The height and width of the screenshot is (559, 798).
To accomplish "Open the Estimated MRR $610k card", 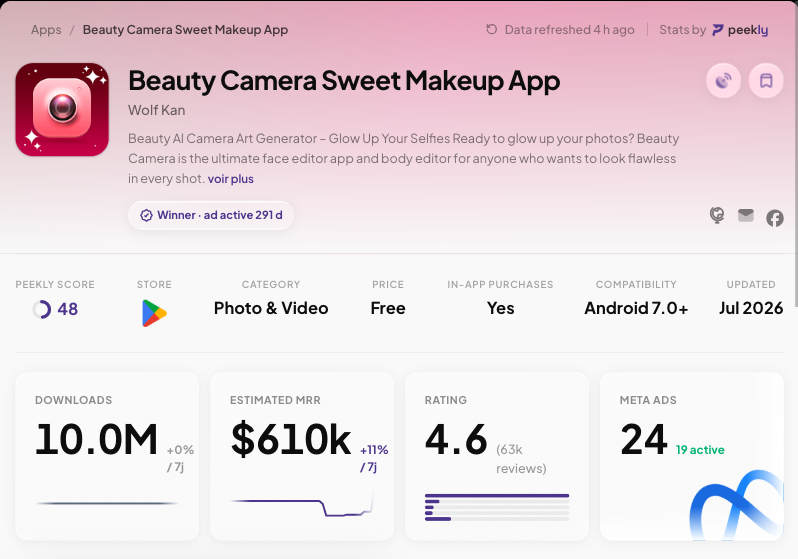I will [302, 456].
